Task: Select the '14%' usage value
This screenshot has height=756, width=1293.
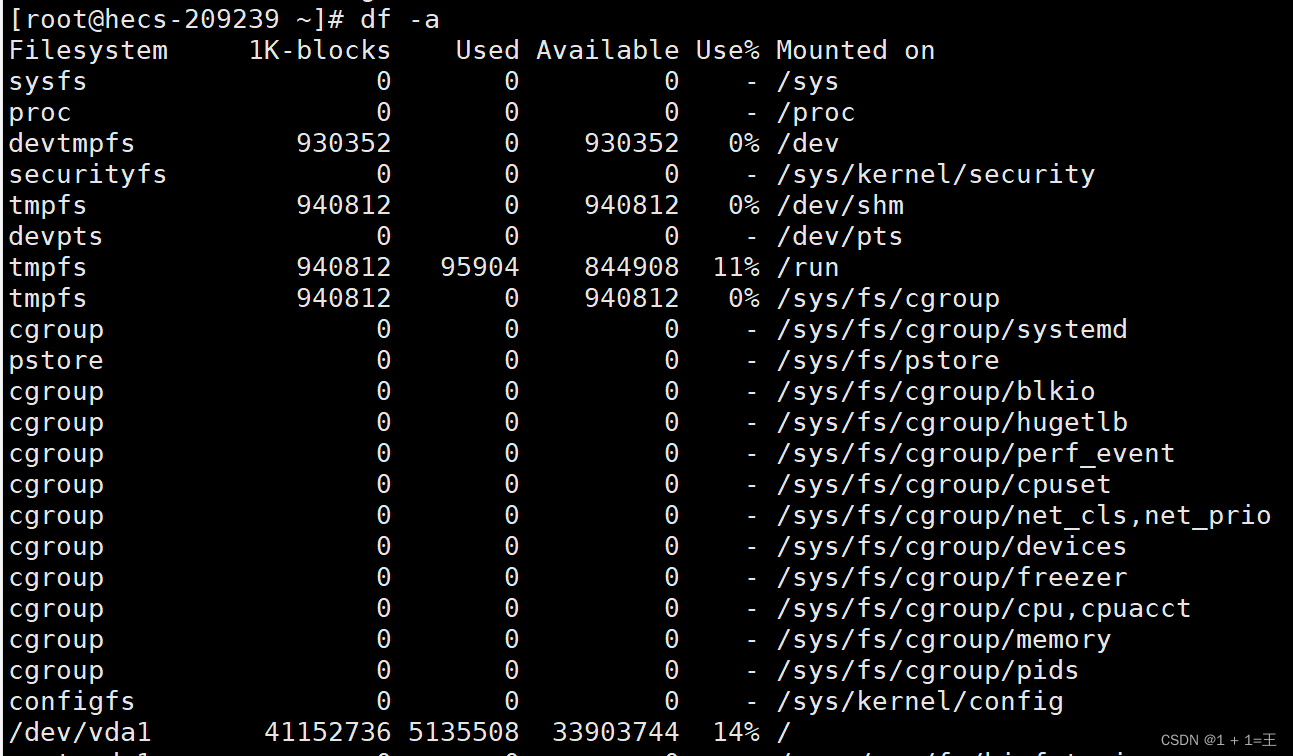Action: (x=736, y=732)
